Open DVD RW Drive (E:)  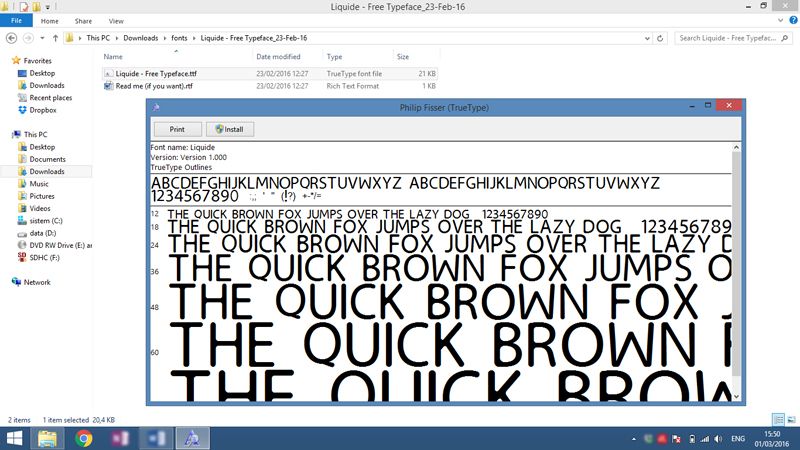coord(60,245)
